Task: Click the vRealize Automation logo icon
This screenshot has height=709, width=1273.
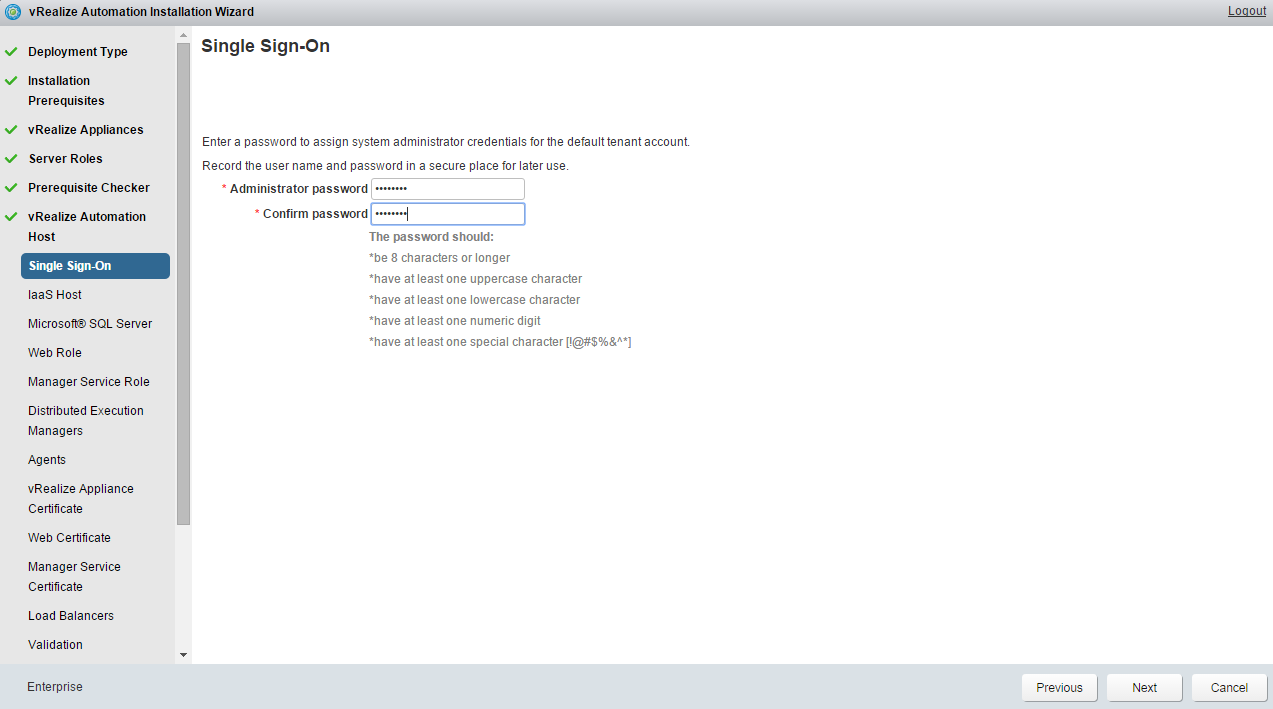Action: pos(13,12)
